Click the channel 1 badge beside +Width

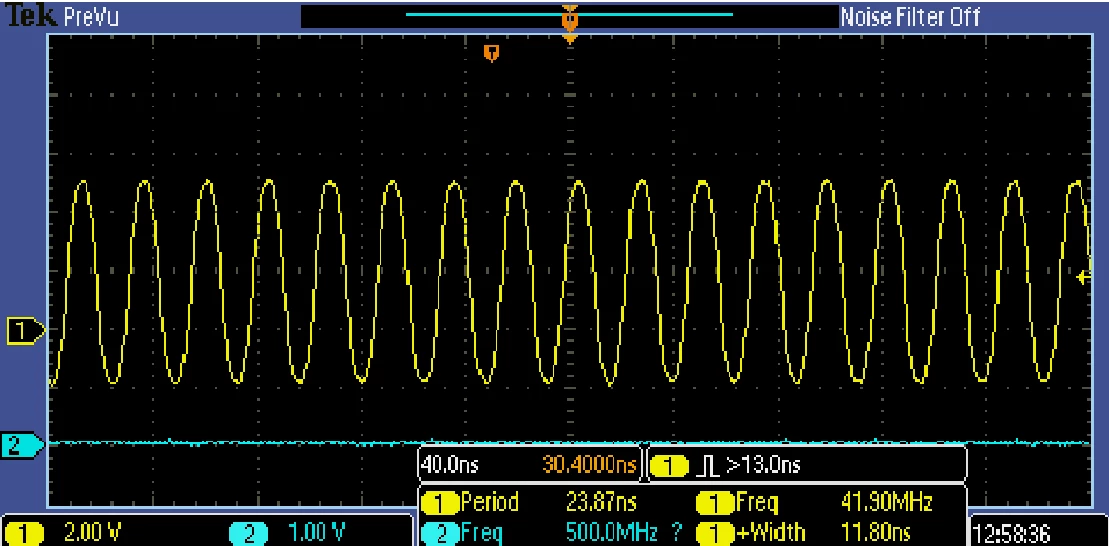coord(716,533)
